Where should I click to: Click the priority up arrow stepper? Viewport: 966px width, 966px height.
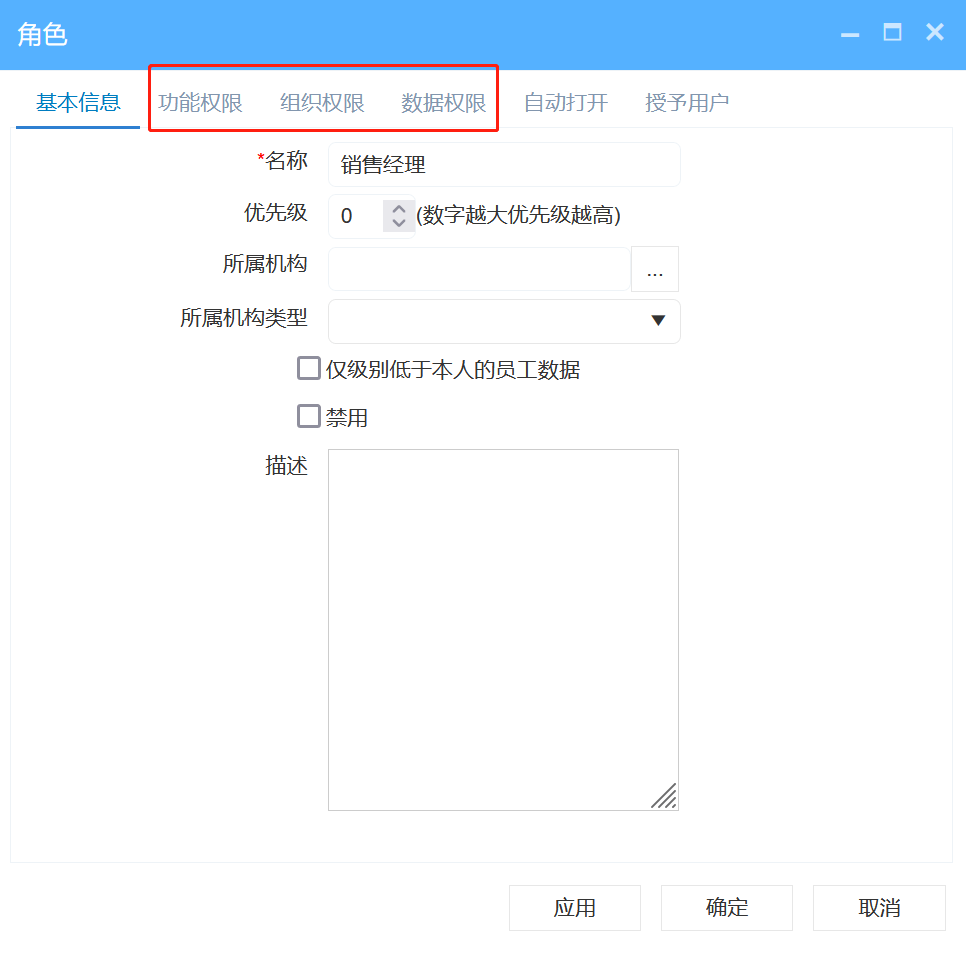(x=398, y=209)
